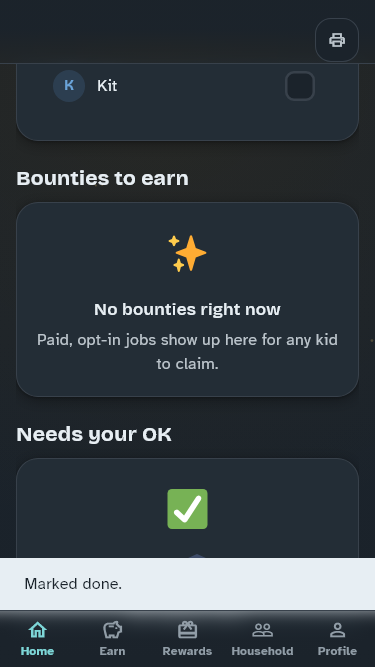This screenshot has height=667, width=375.
Task: Tap the piggy bank Earn icon
Action: pyautogui.click(x=112, y=630)
